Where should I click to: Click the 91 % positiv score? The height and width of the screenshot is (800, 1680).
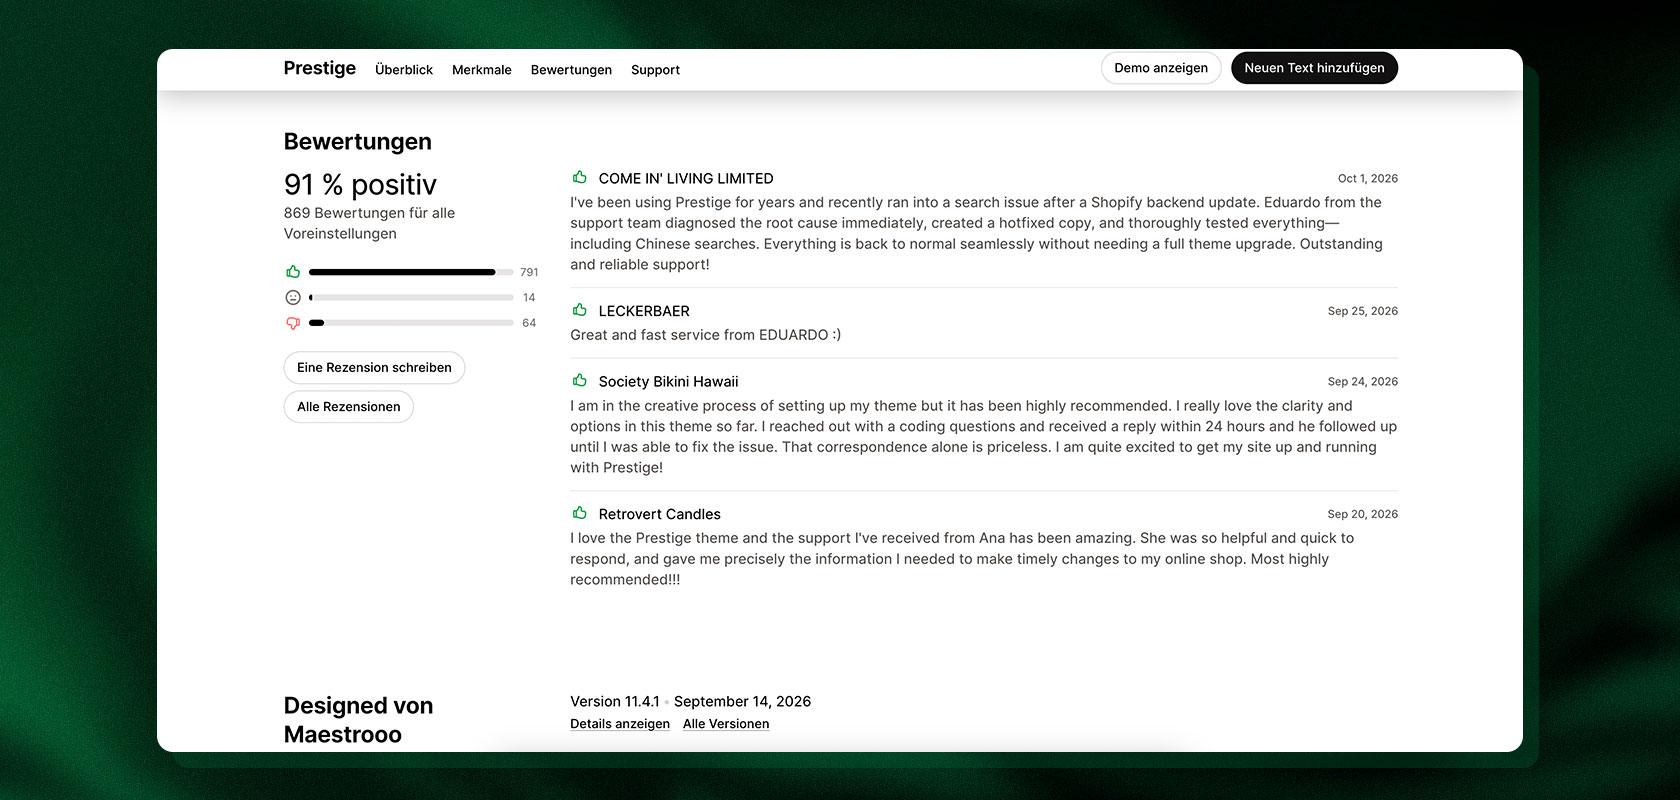tap(360, 185)
